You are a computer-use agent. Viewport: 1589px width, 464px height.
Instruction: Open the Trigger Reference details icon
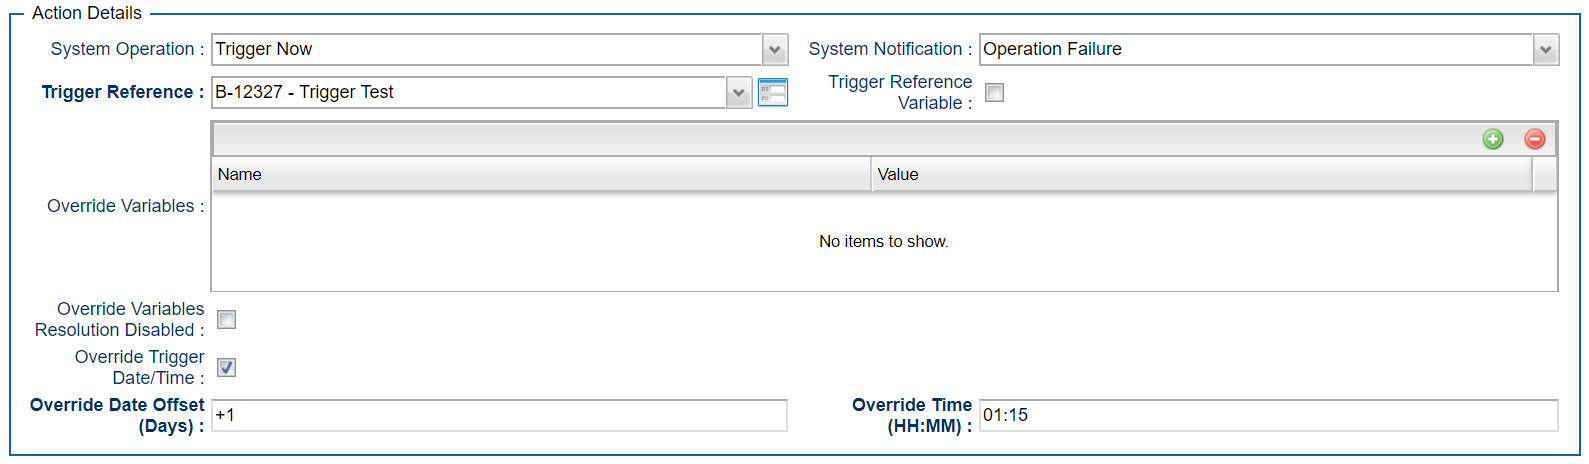click(x=772, y=93)
